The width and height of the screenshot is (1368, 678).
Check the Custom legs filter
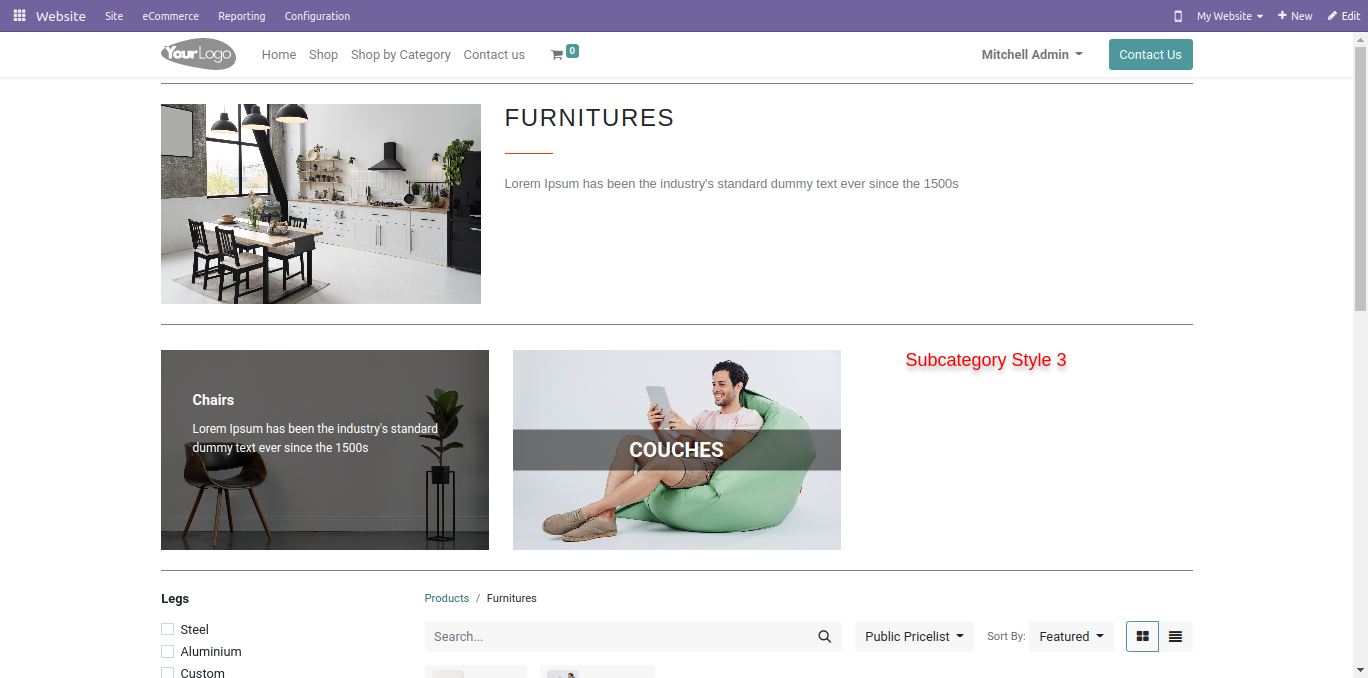coord(167,673)
